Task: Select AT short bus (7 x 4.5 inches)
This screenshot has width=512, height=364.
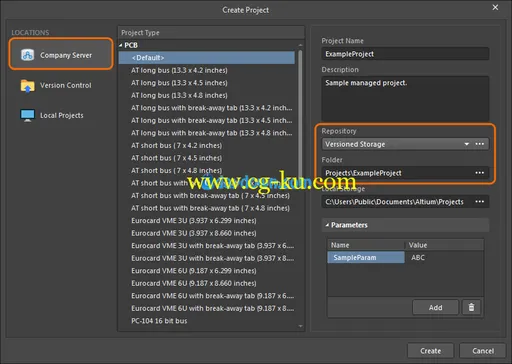Action: click(207, 158)
